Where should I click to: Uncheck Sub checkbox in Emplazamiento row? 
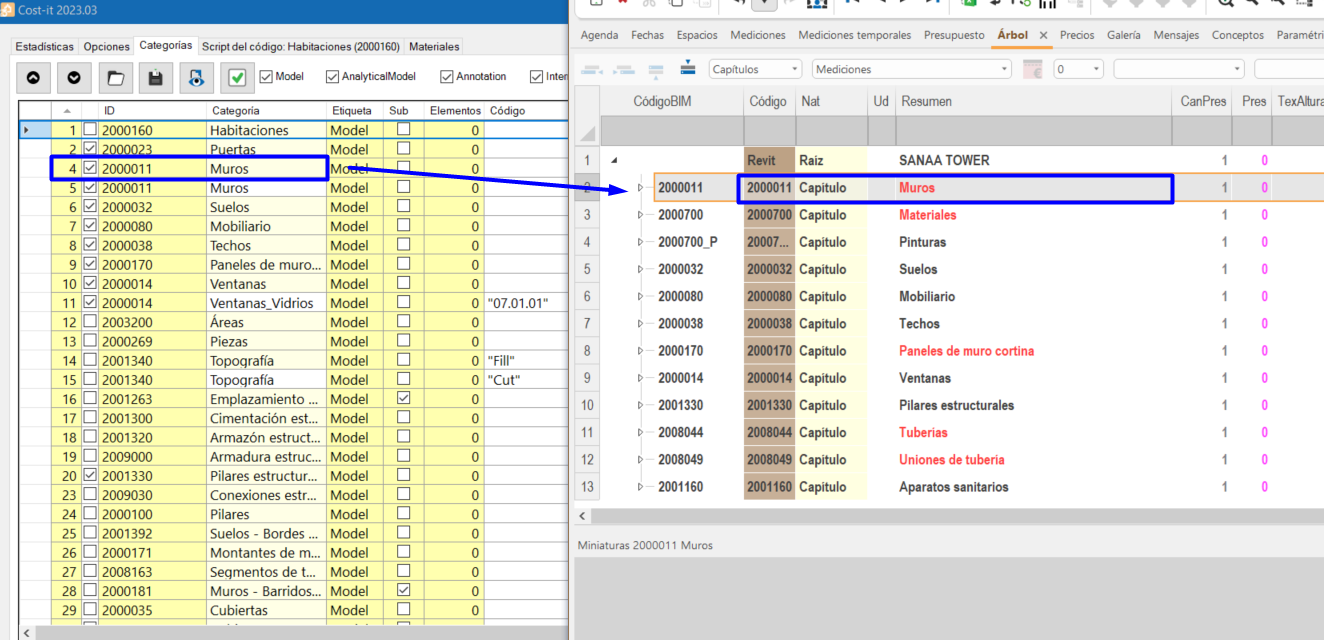tap(403, 398)
